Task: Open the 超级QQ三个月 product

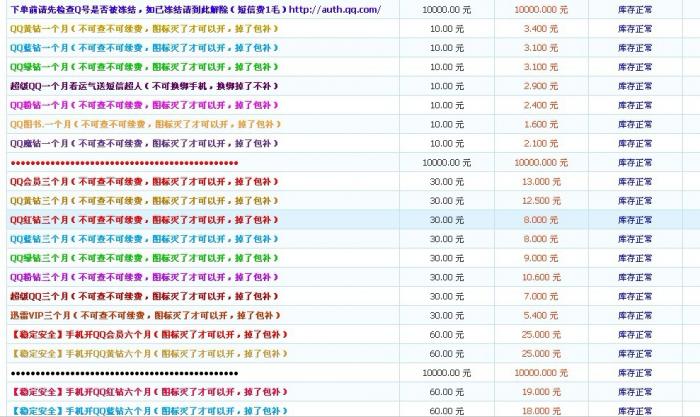Action: click(144, 296)
